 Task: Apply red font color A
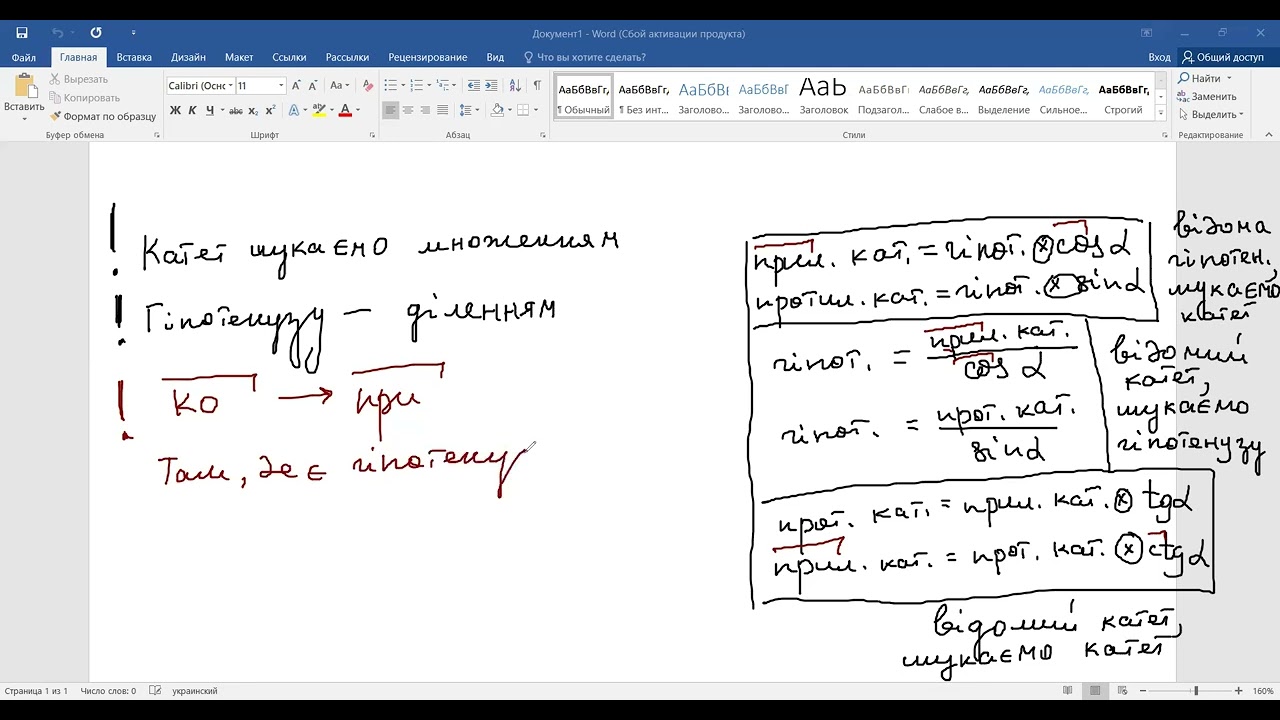(345, 110)
